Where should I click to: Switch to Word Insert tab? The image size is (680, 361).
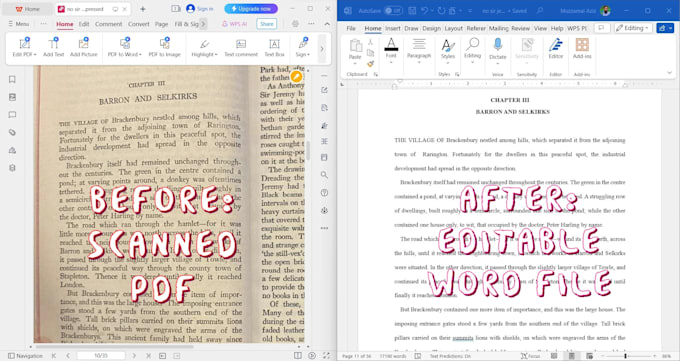[392, 28]
